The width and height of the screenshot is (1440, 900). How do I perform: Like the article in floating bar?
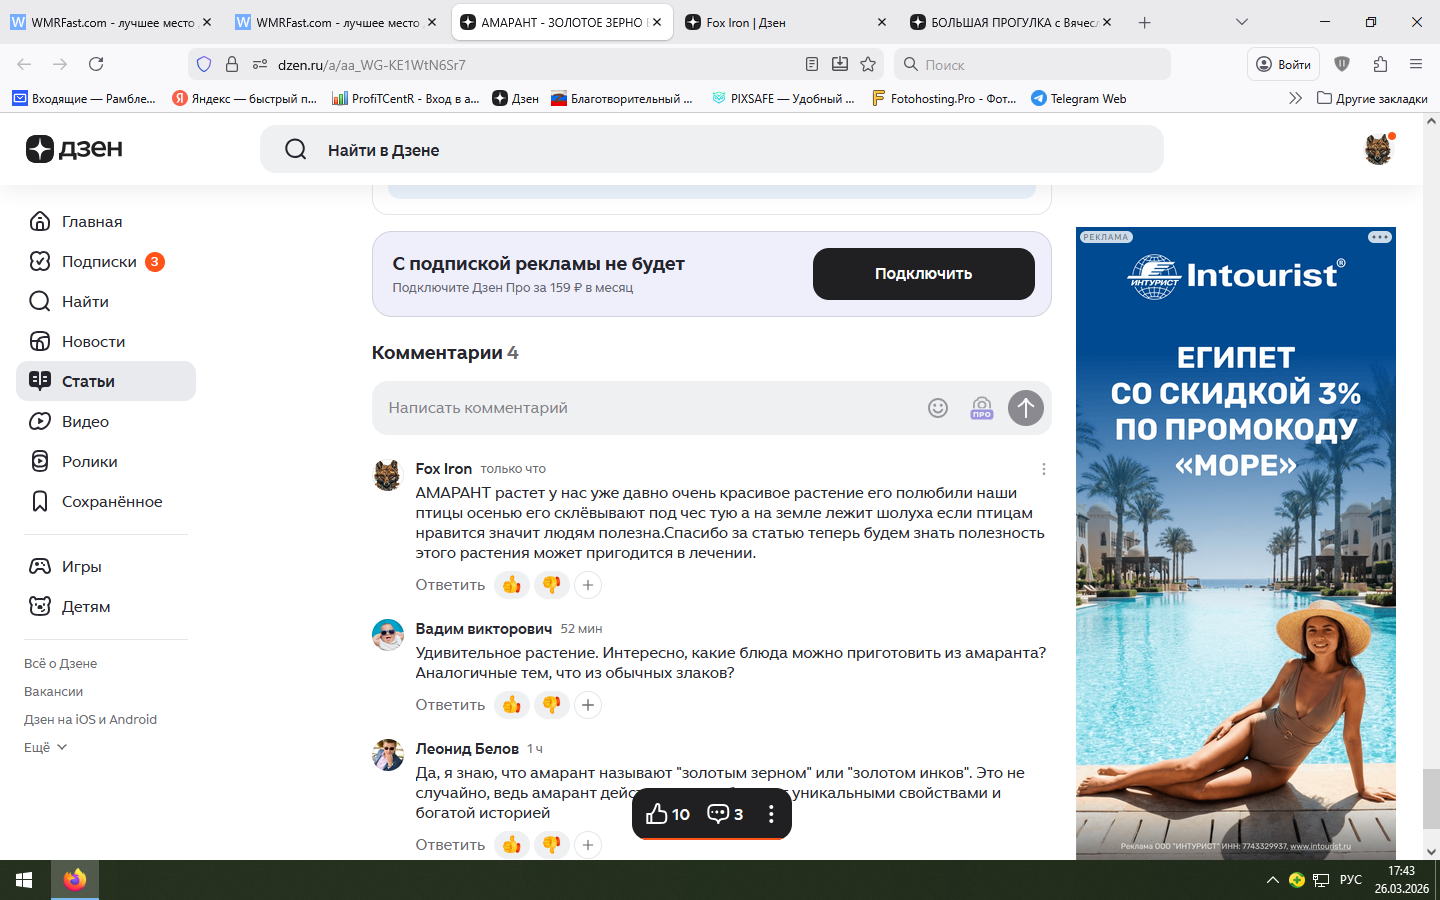tap(668, 814)
